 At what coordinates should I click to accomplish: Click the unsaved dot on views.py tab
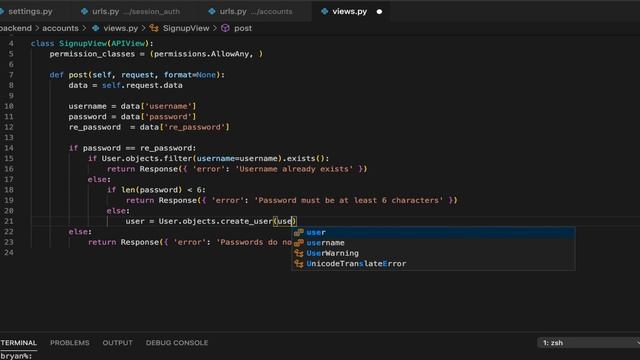coord(379,12)
